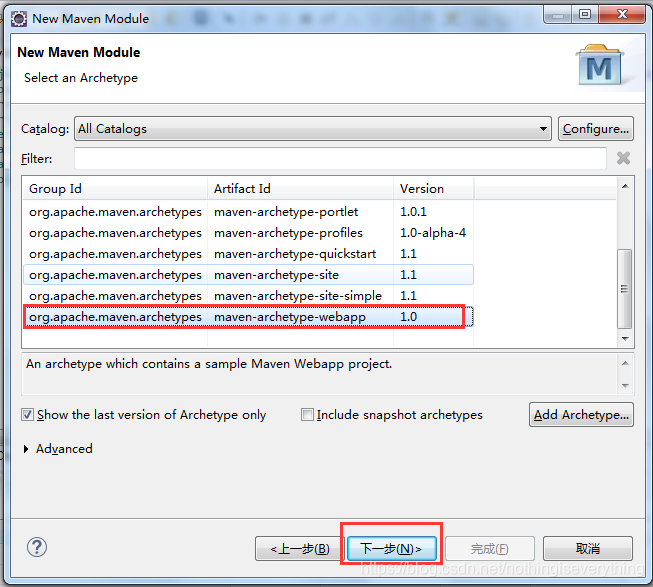Click the archetype list scrollbar thumb
Screen dimensions: 653x587
tap(624, 289)
